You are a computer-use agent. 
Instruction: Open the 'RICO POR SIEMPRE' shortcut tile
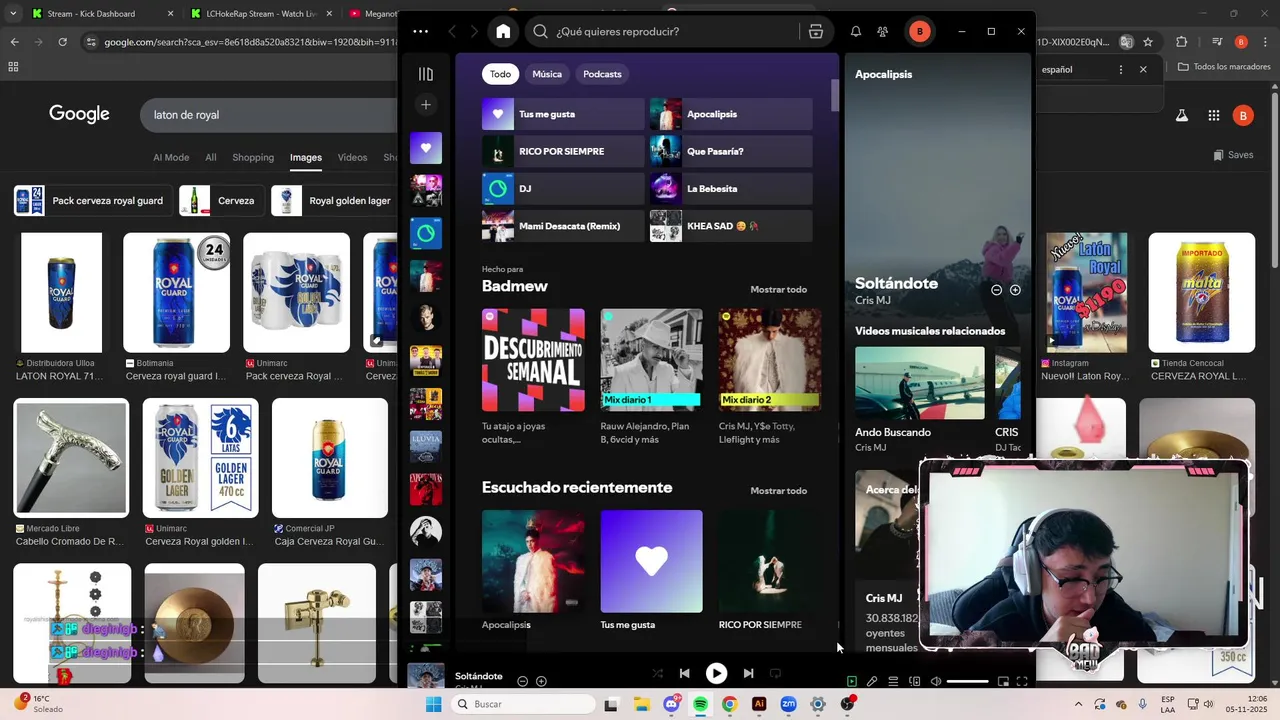point(563,151)
